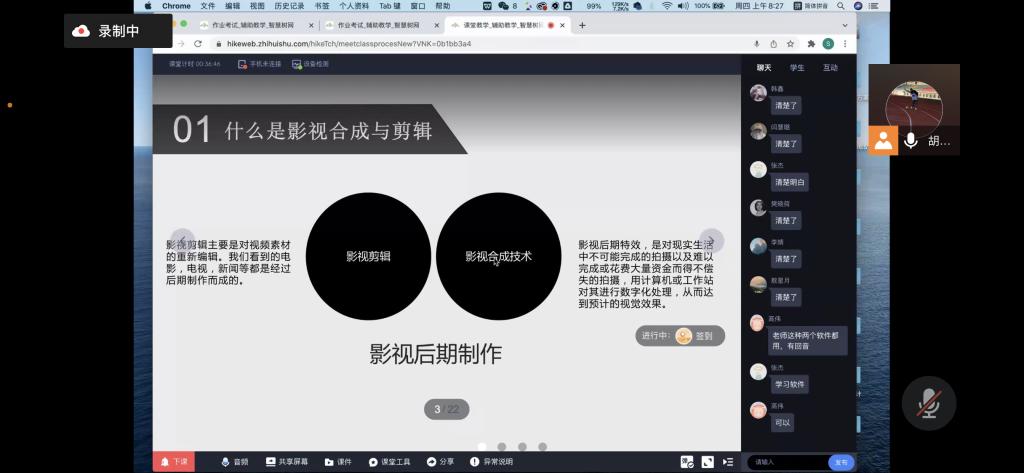Image resolution: width=1024 pixels, height=473 pixels.
Task: Click the 设备检测 device check icon
Action: 310,64
